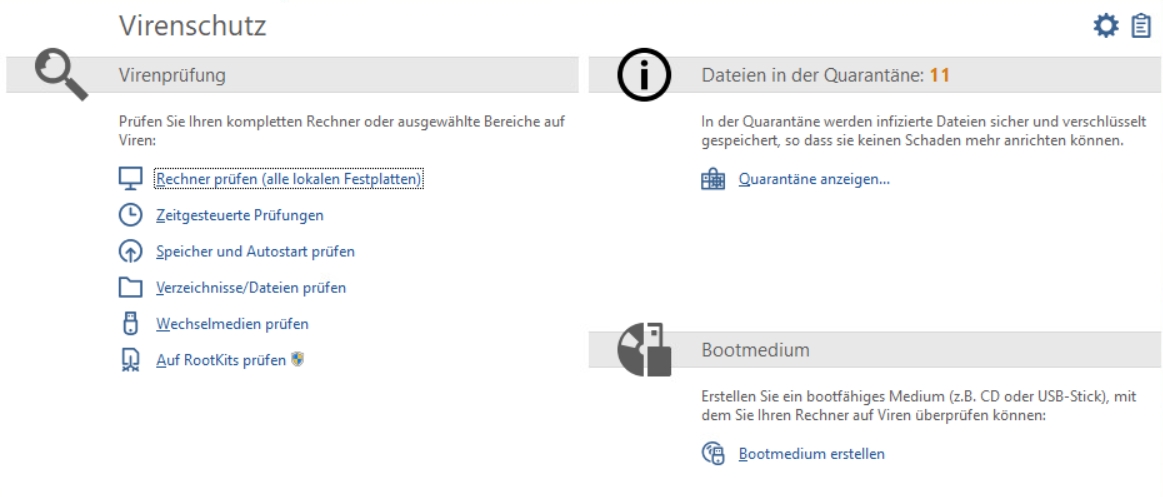The image size is (1163, 497).
Task: Click the info circle icon for Quarantäne
Action: coord(645,75)
